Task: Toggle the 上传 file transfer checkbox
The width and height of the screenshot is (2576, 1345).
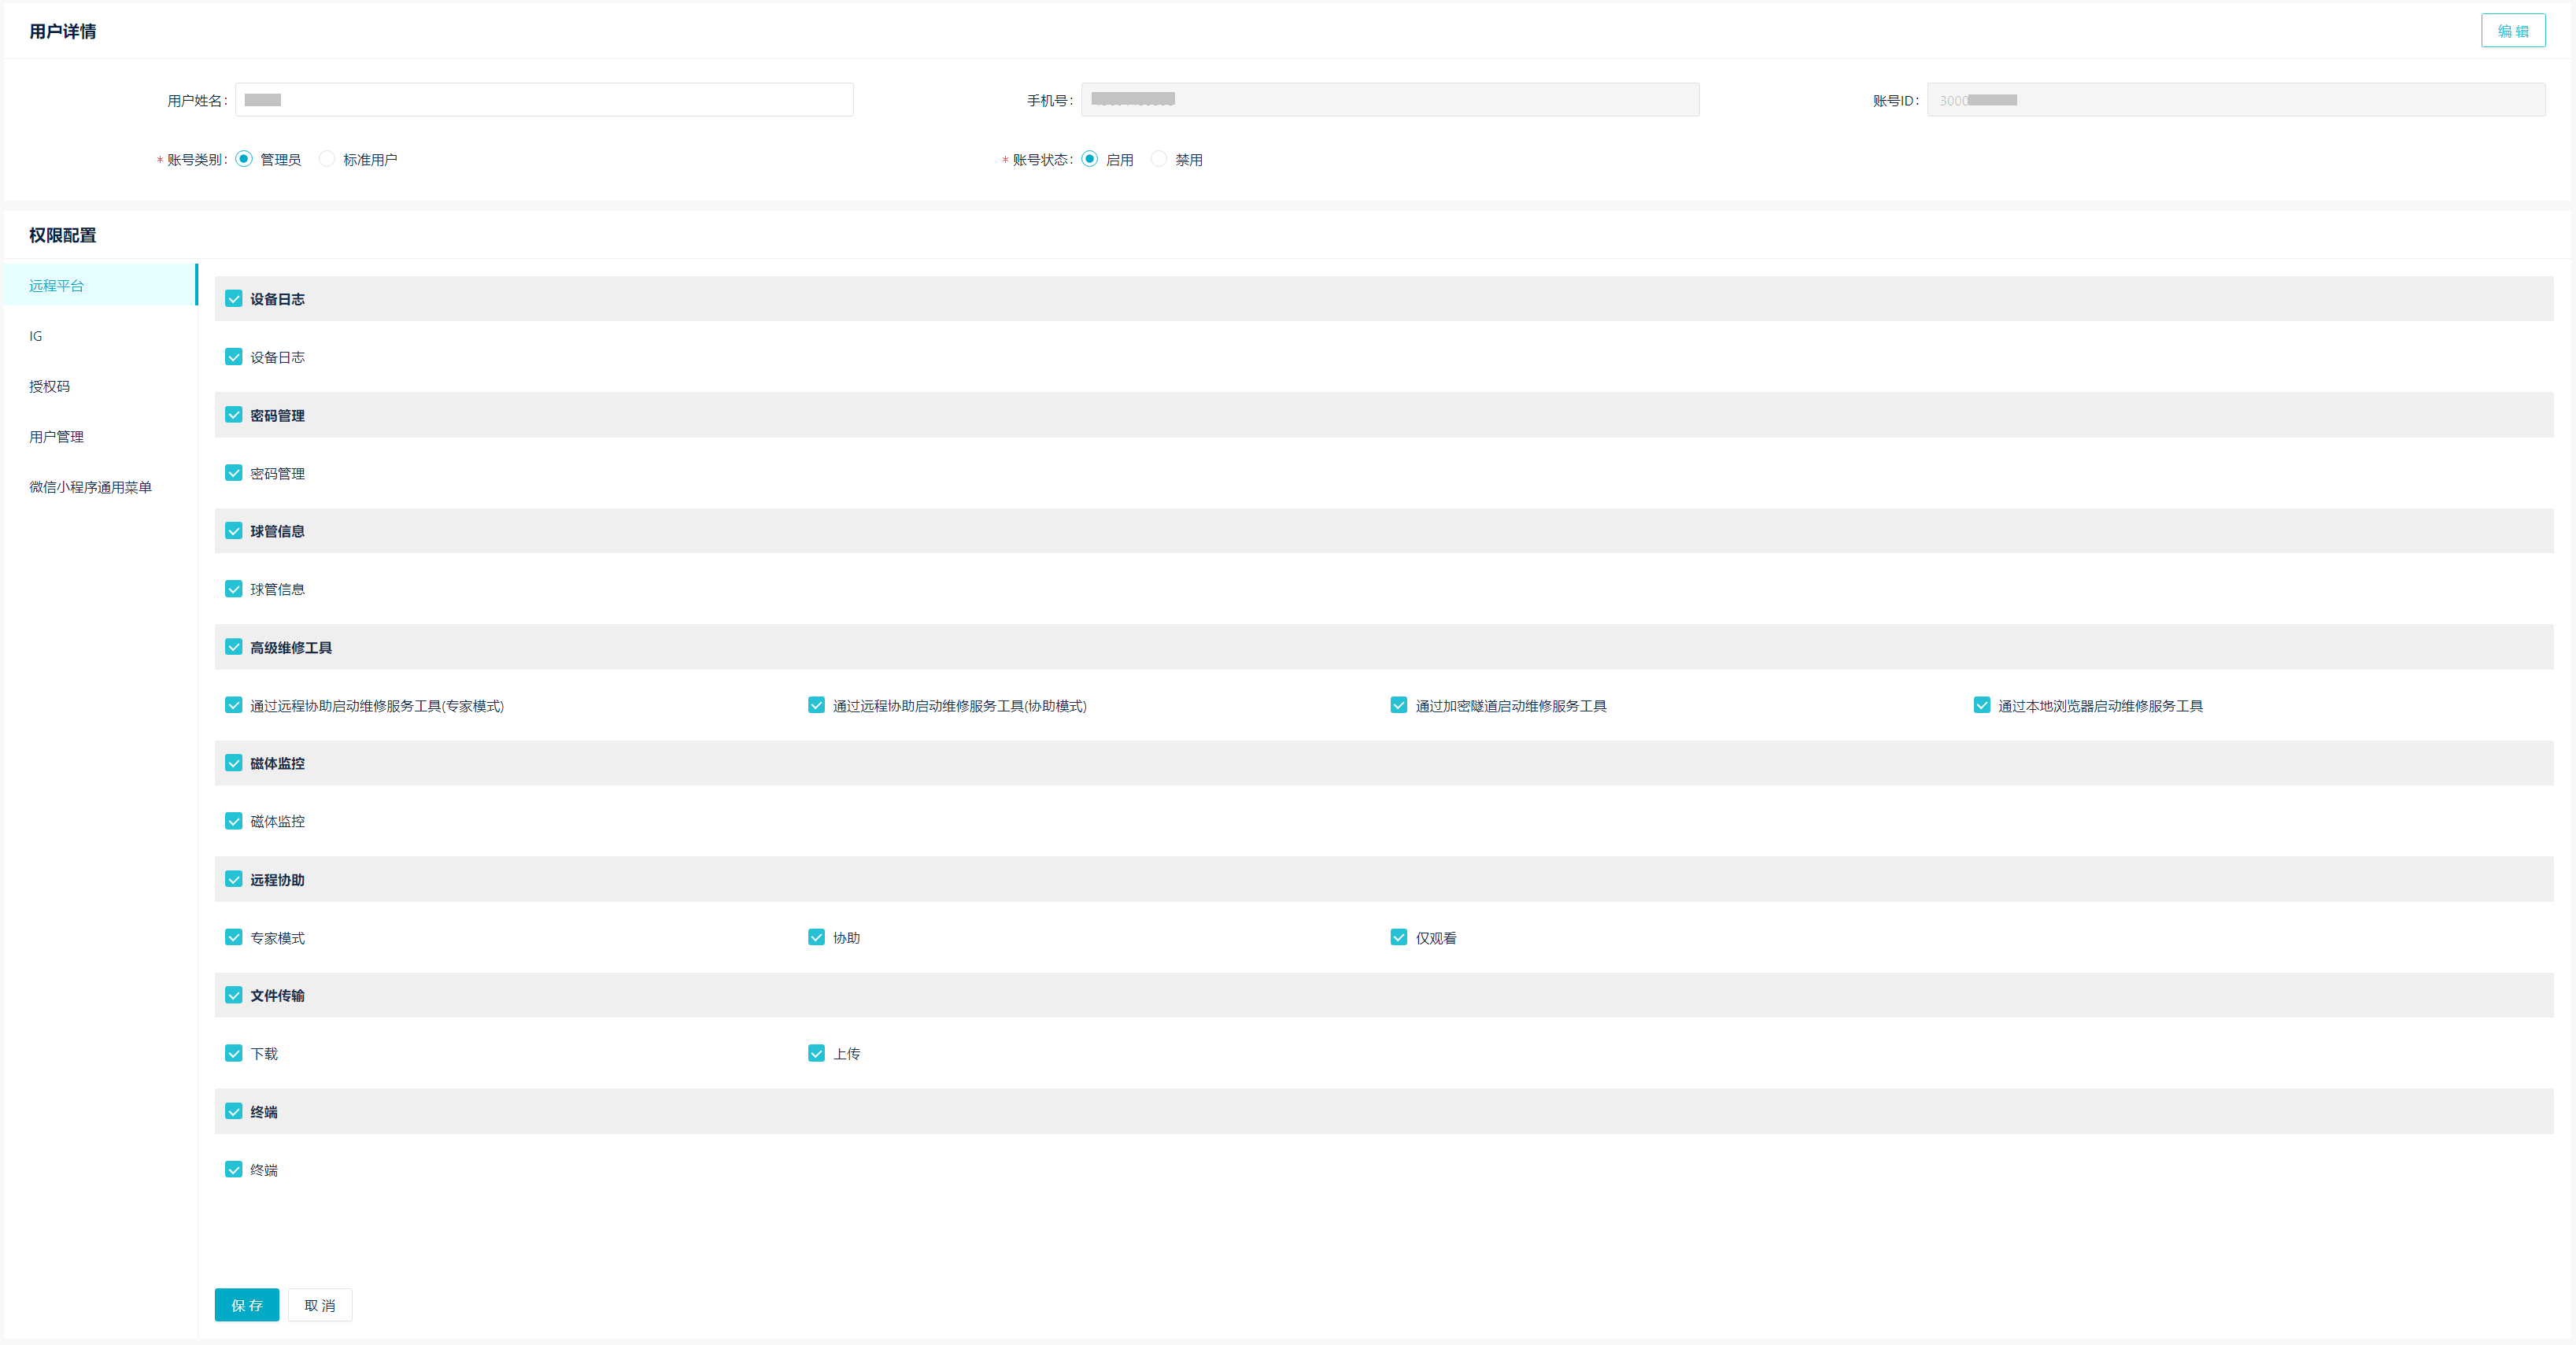Action: (816, 1053)
